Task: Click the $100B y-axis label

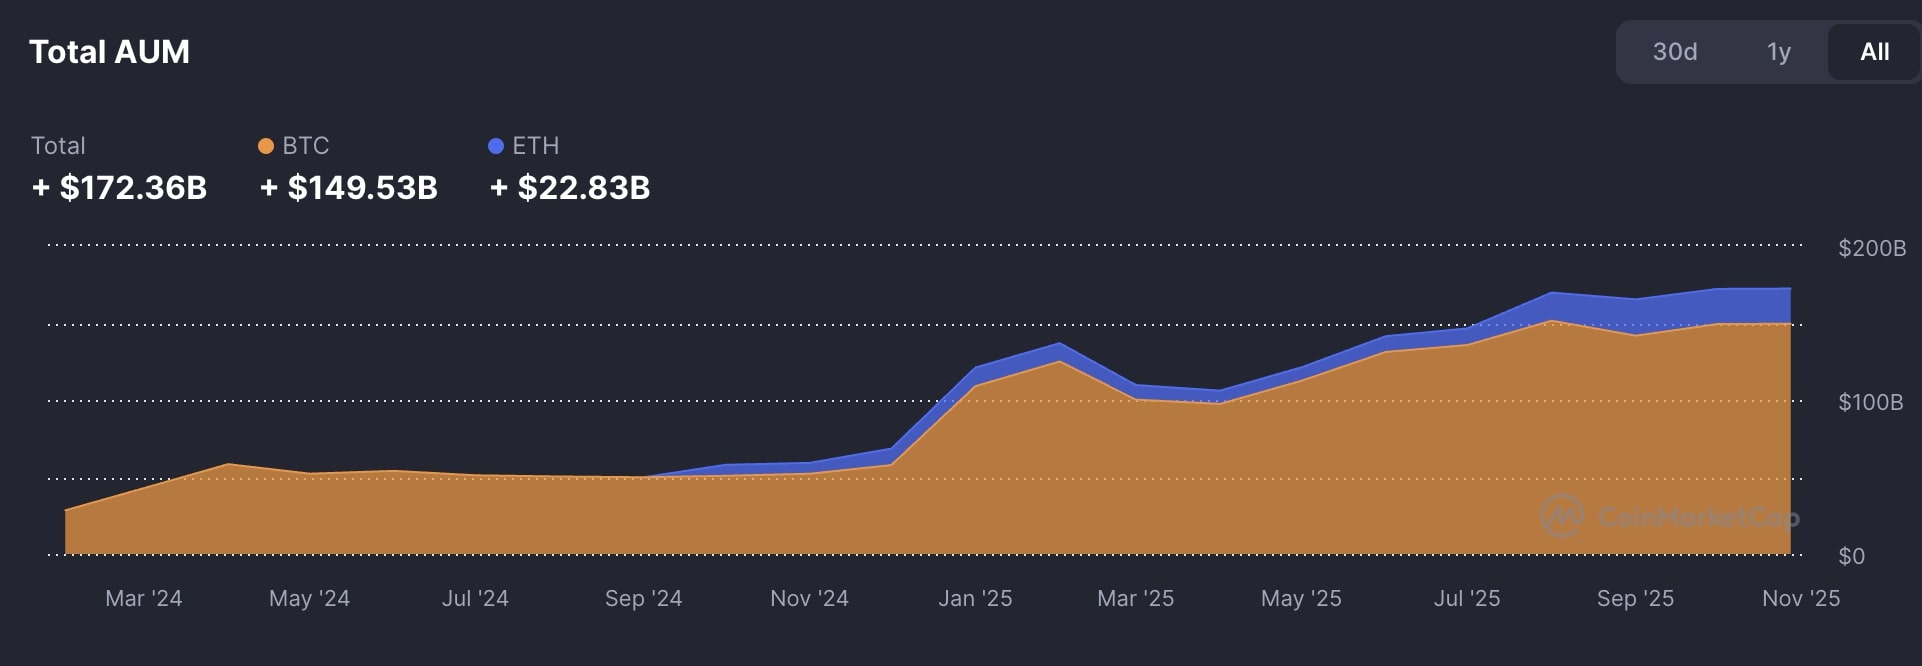Action: [1870, 402]
